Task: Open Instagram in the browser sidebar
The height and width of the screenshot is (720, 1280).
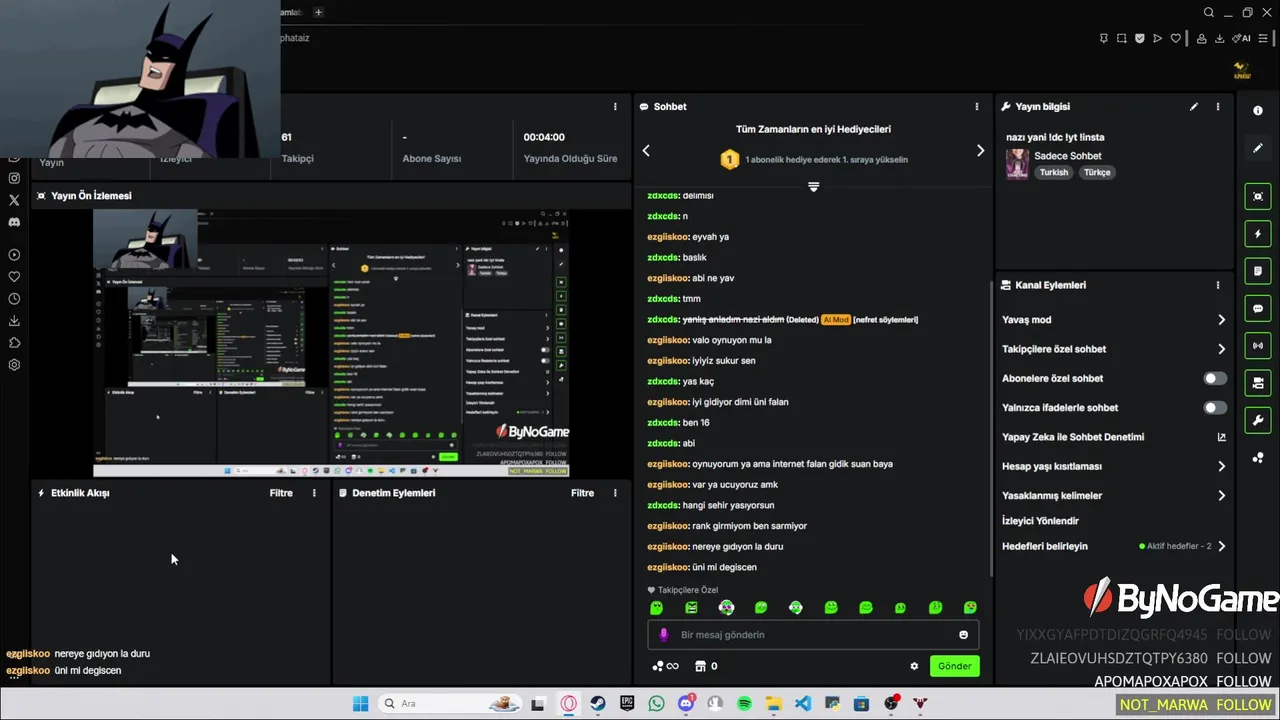Action: 14,178
